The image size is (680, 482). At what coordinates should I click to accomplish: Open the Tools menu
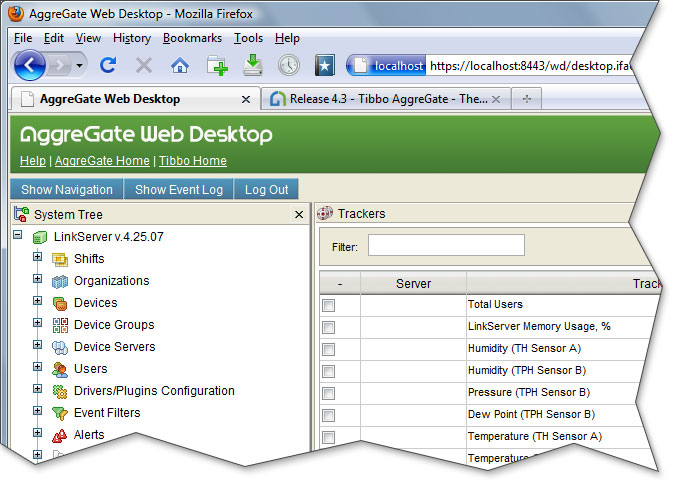click(248, 38)
